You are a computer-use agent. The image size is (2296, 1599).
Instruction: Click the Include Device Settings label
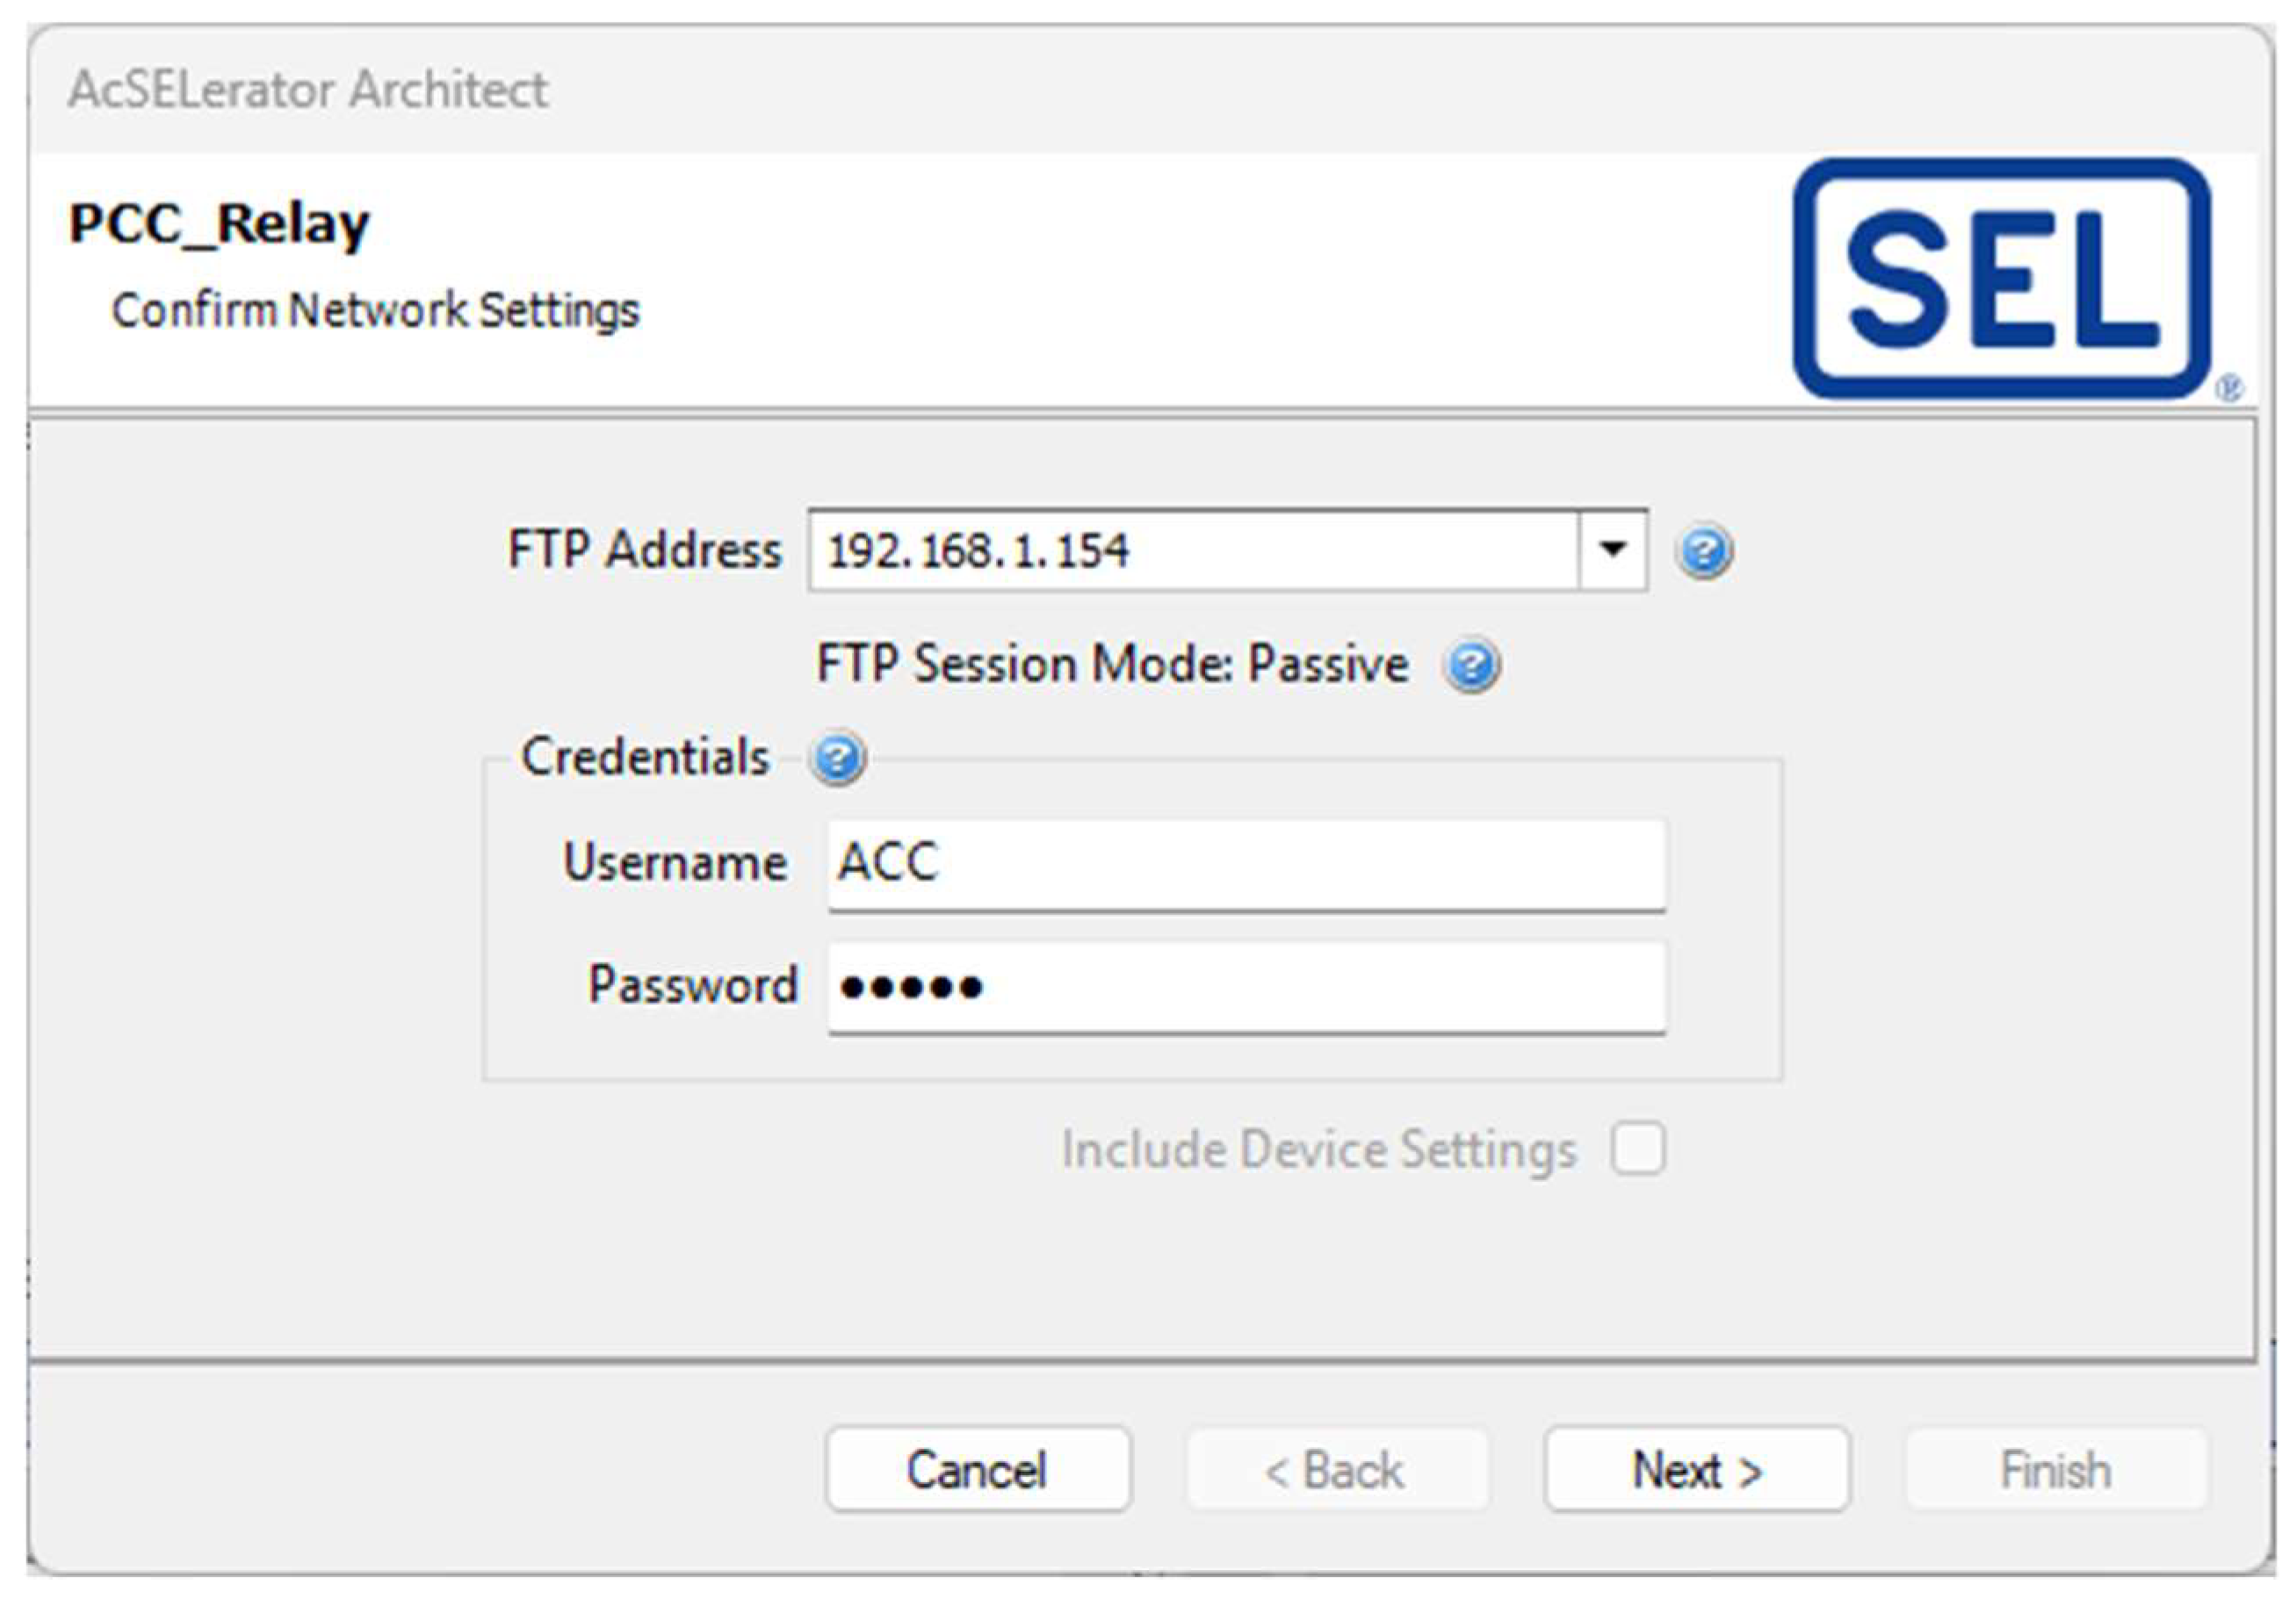pos(1318,1149)
